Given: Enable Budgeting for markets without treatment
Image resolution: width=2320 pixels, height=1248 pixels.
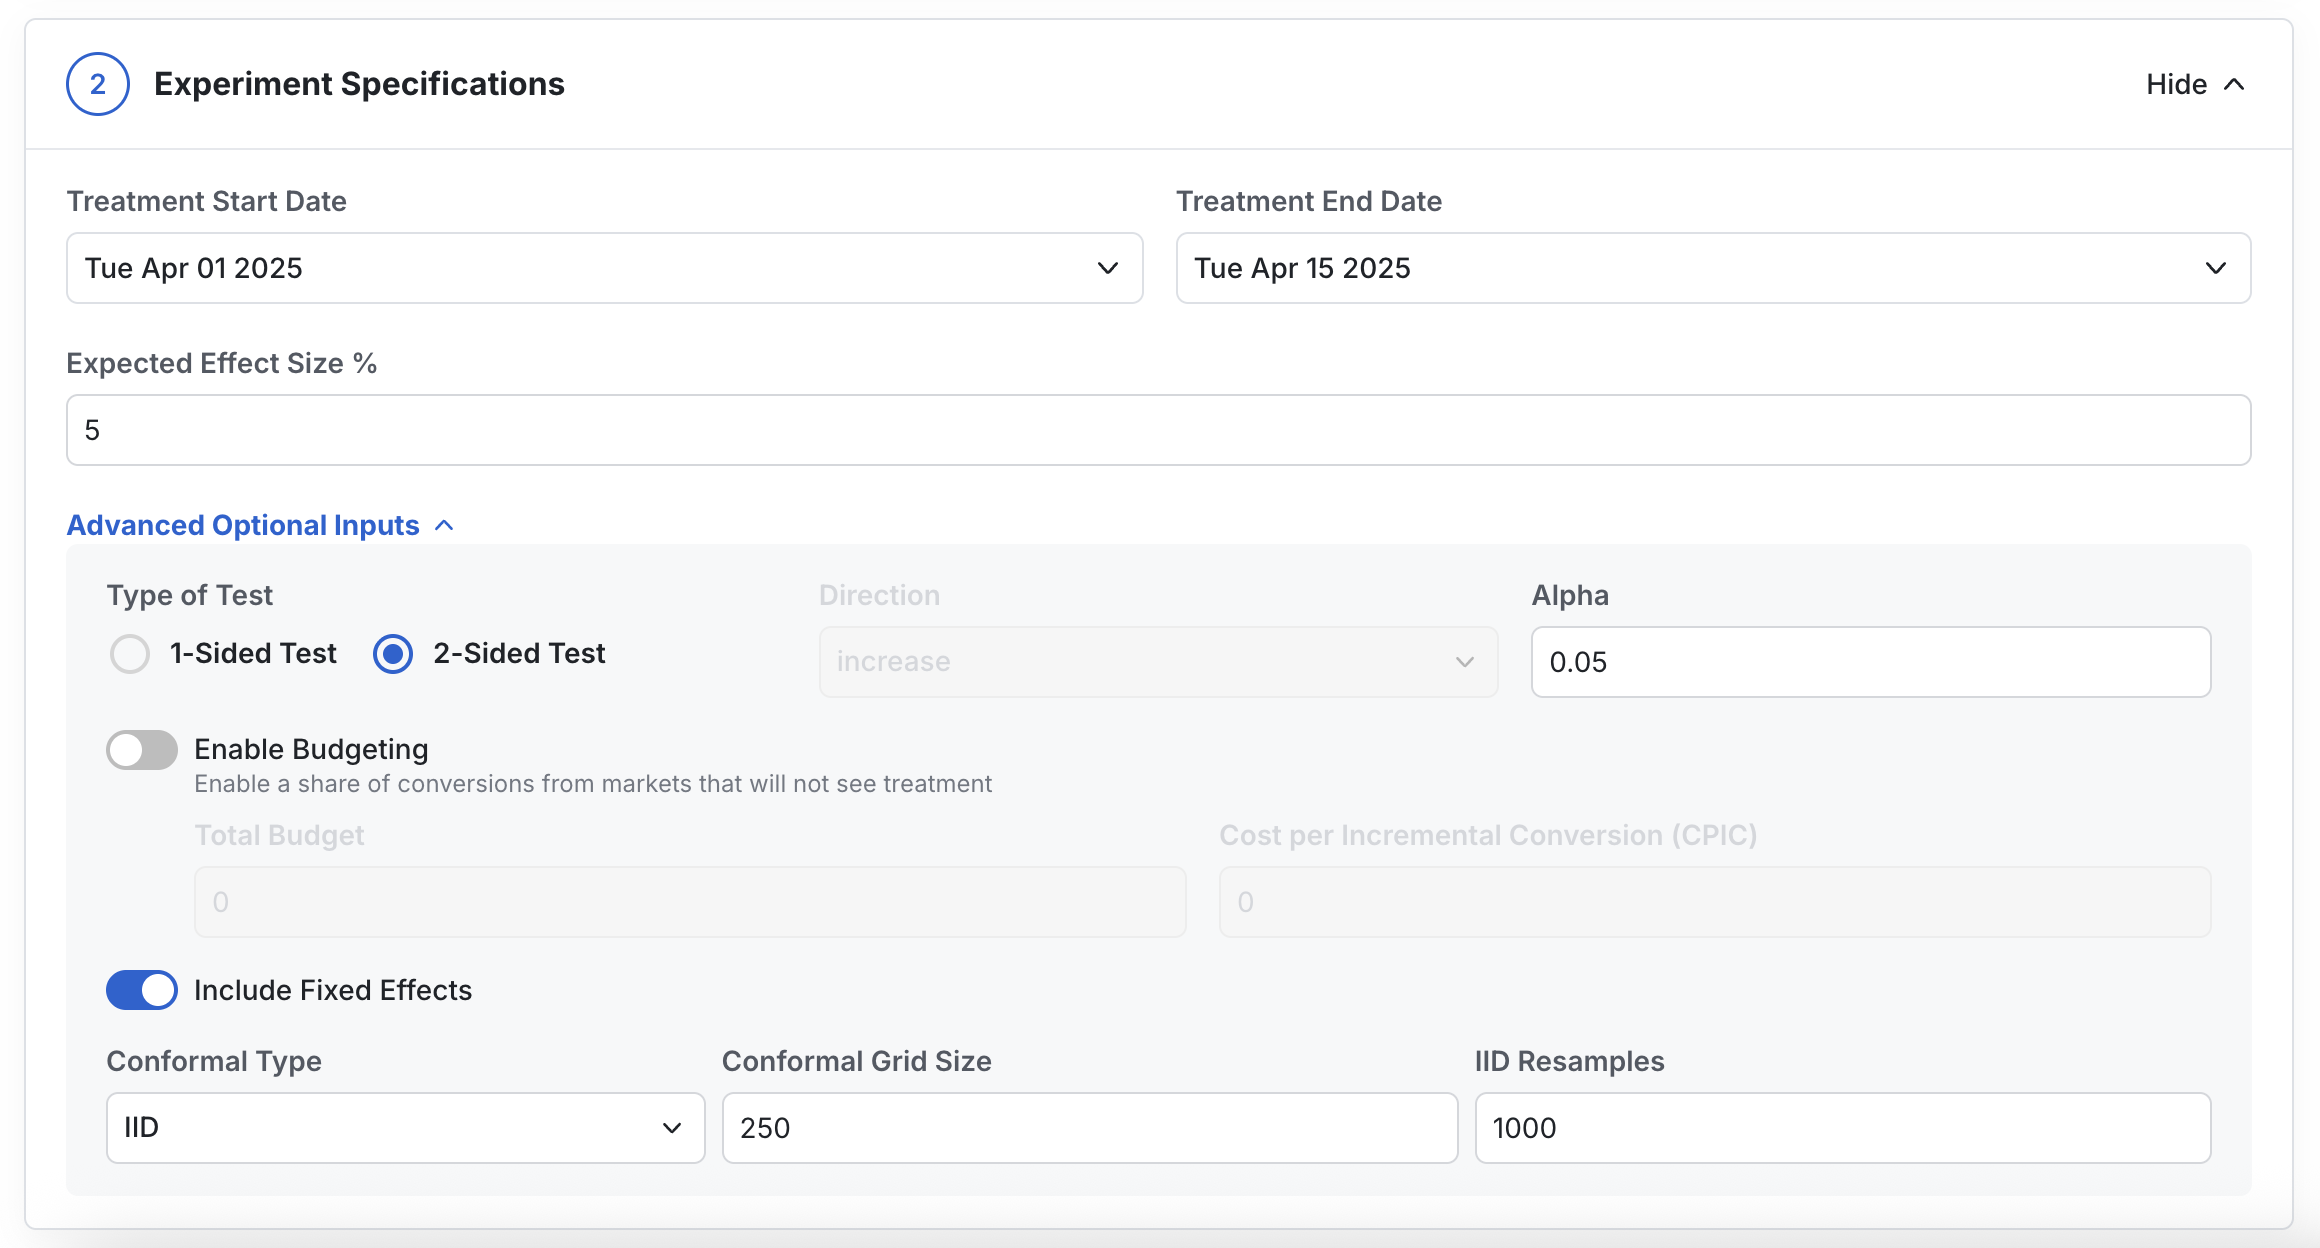Looking at the screenshot, I should 142,749.
